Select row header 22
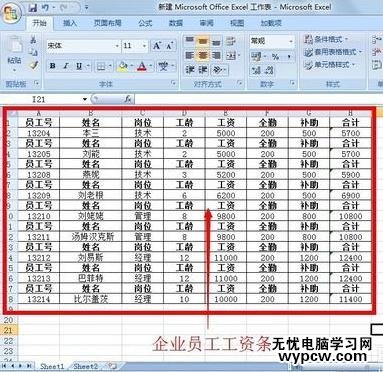Screen dimensions: 383x372 point(8,341)
